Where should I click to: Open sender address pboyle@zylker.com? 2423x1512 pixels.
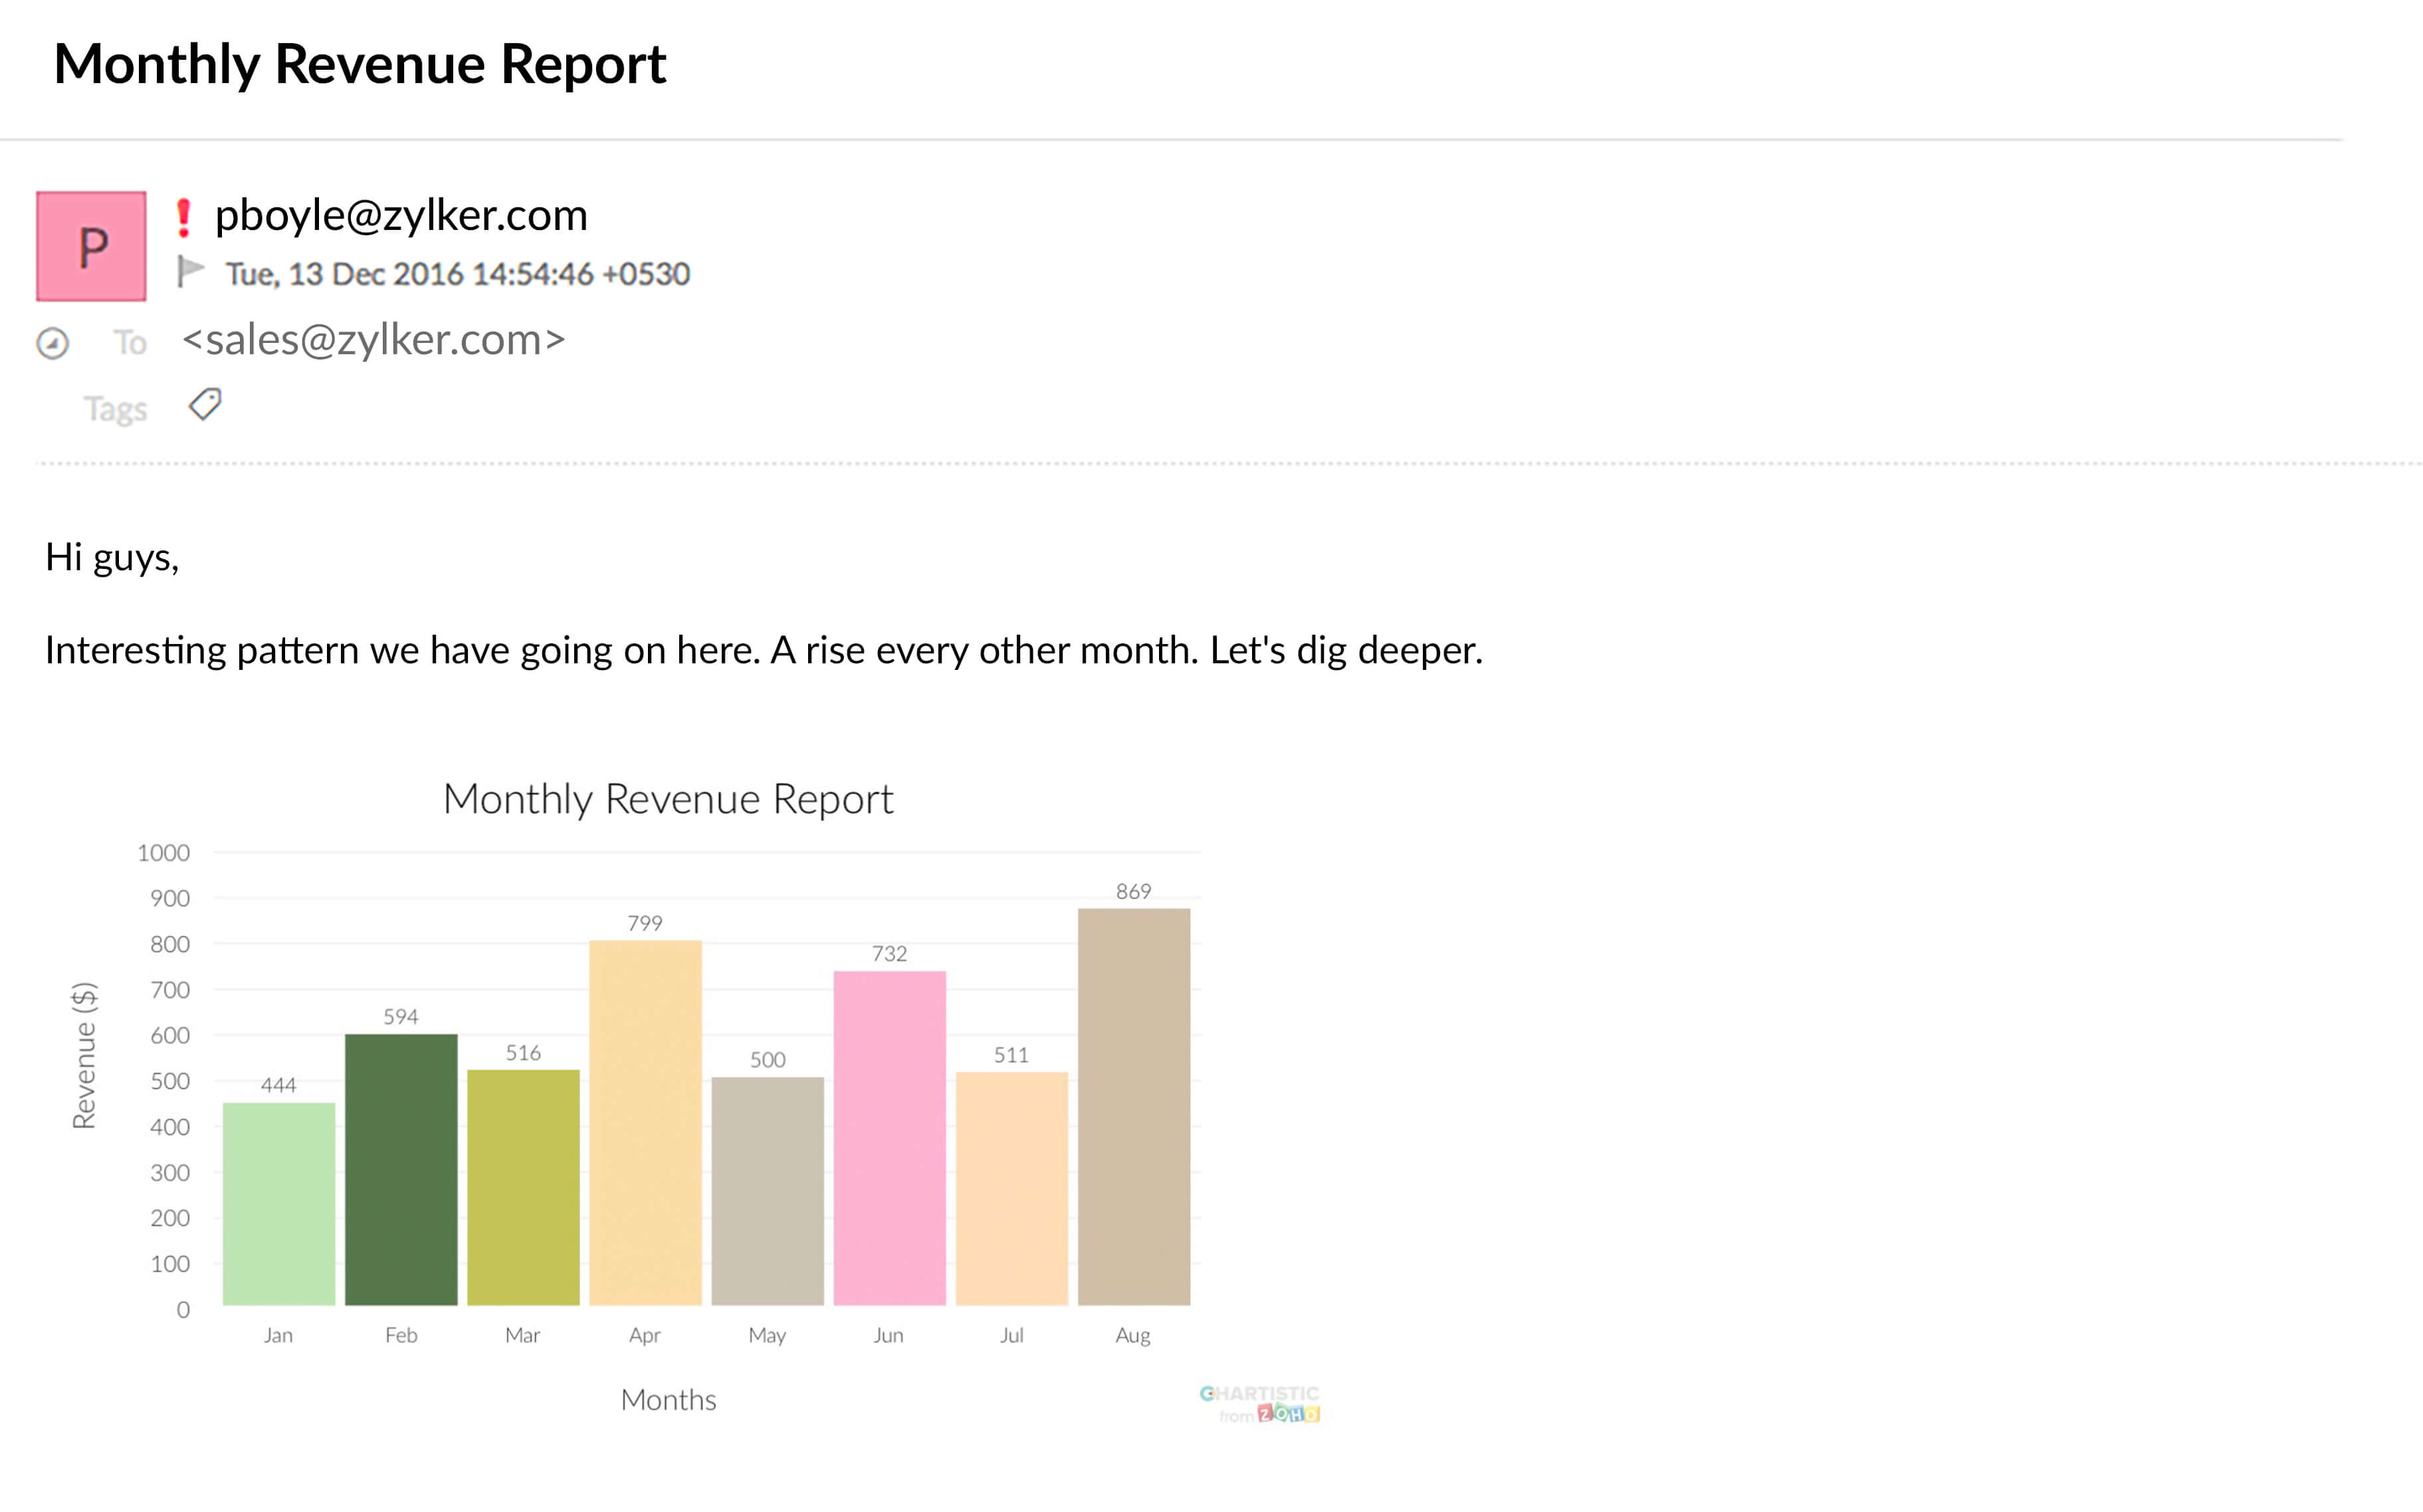[401, 216]
